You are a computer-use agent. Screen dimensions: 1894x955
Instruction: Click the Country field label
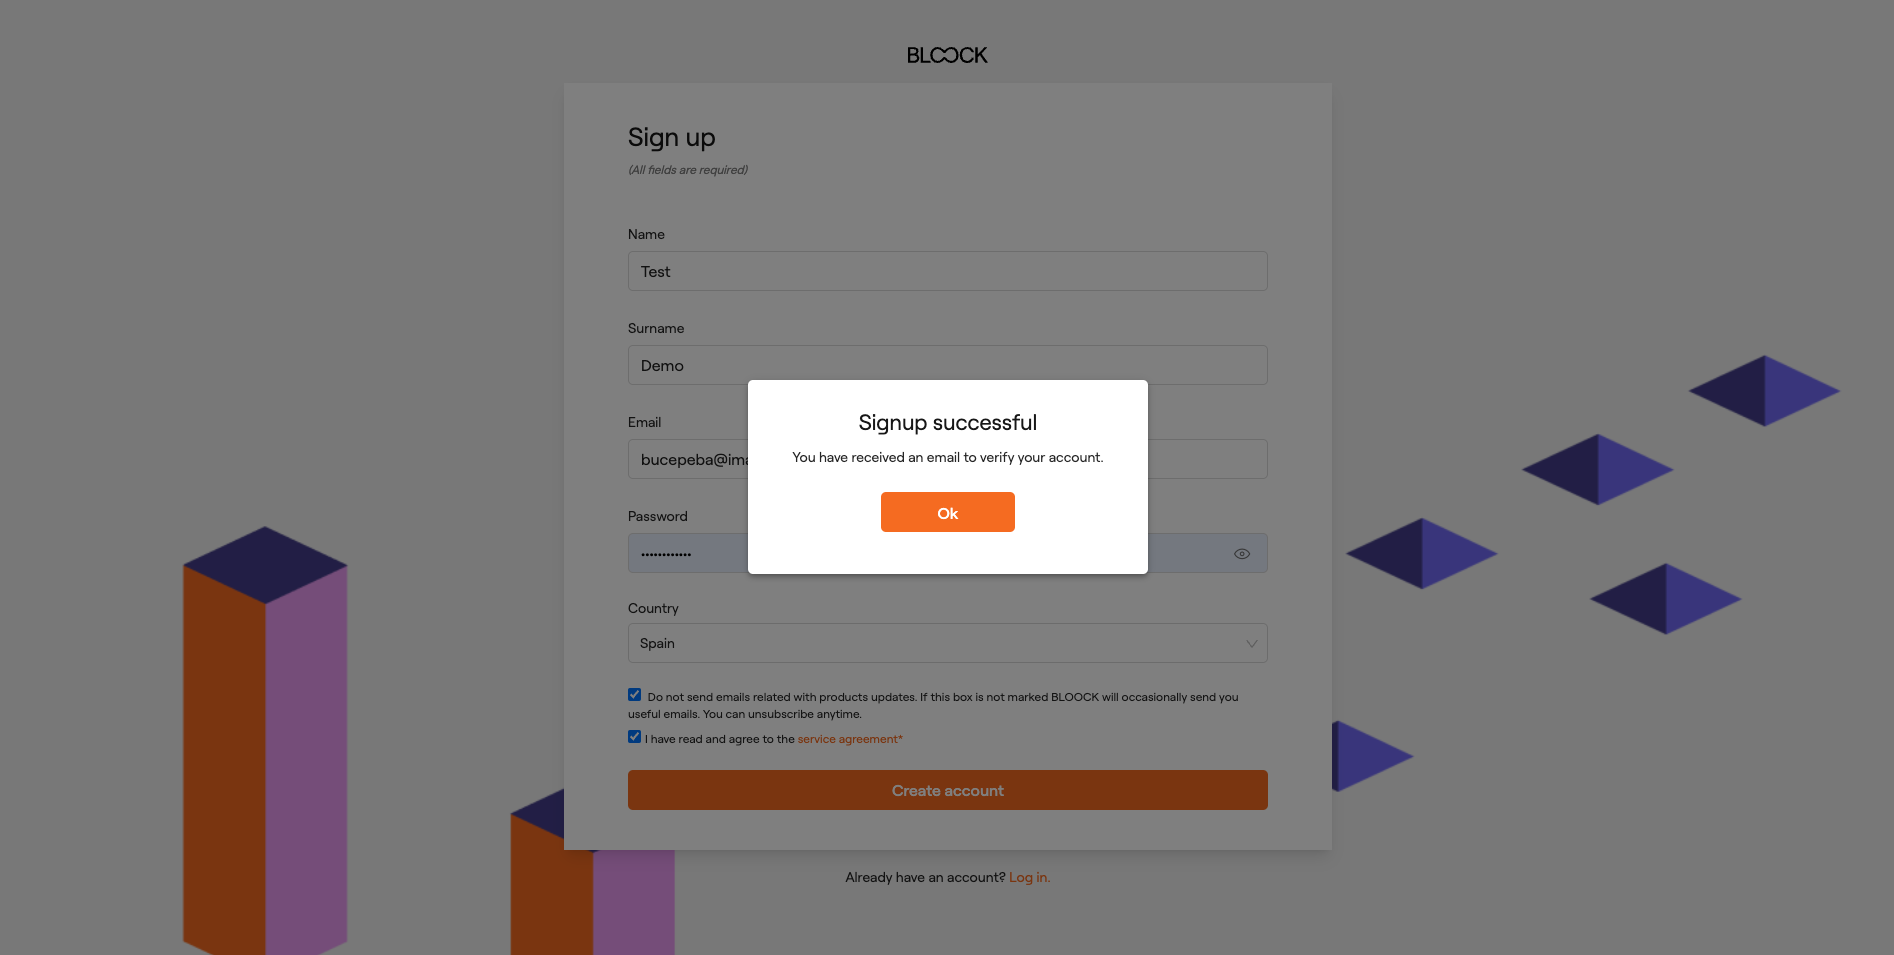point(653,608)
